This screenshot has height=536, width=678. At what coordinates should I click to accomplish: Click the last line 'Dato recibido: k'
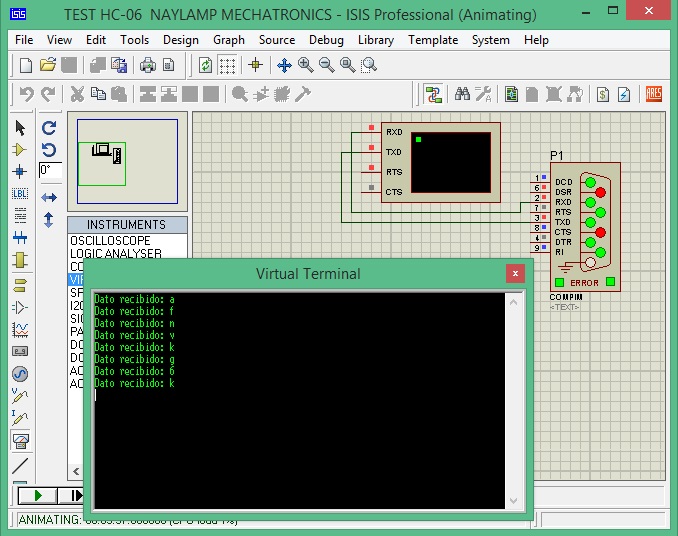tap(134, 383)
